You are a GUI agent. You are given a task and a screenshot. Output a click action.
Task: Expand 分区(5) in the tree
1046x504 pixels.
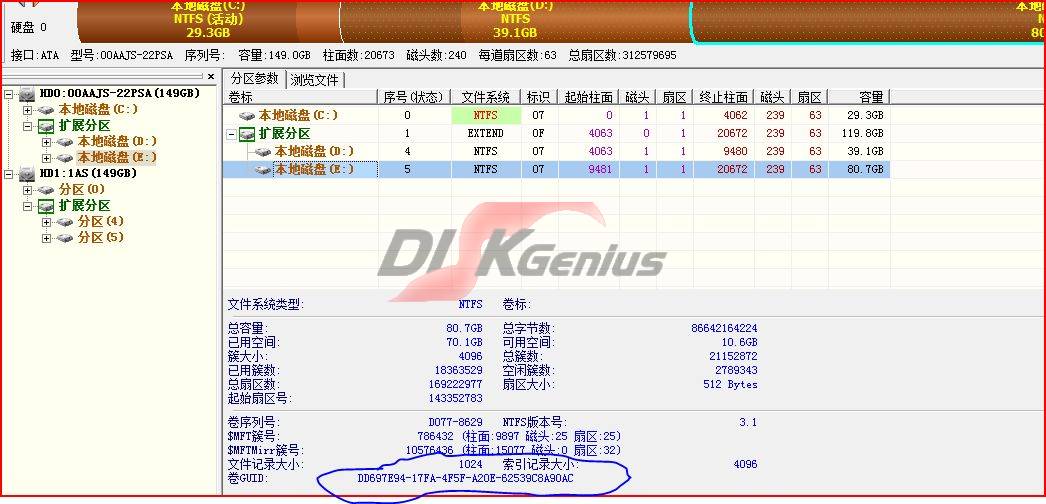(x=46, y=238)
